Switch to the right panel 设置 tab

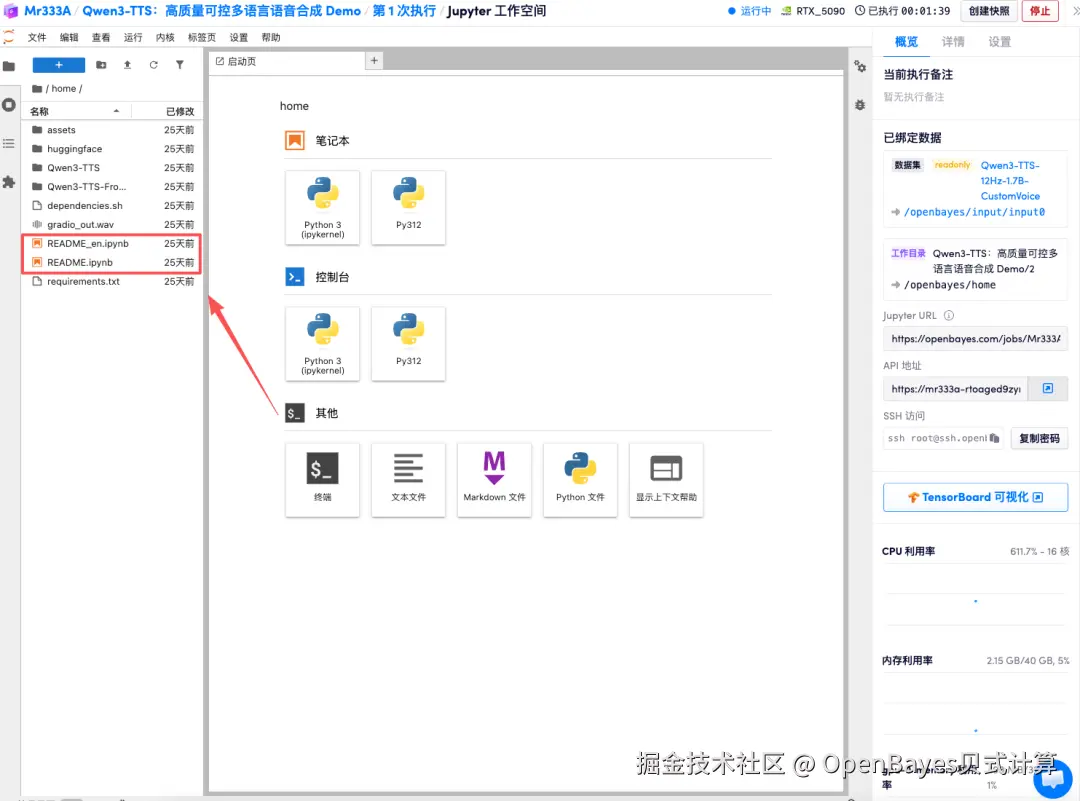(x=999, y=42)
